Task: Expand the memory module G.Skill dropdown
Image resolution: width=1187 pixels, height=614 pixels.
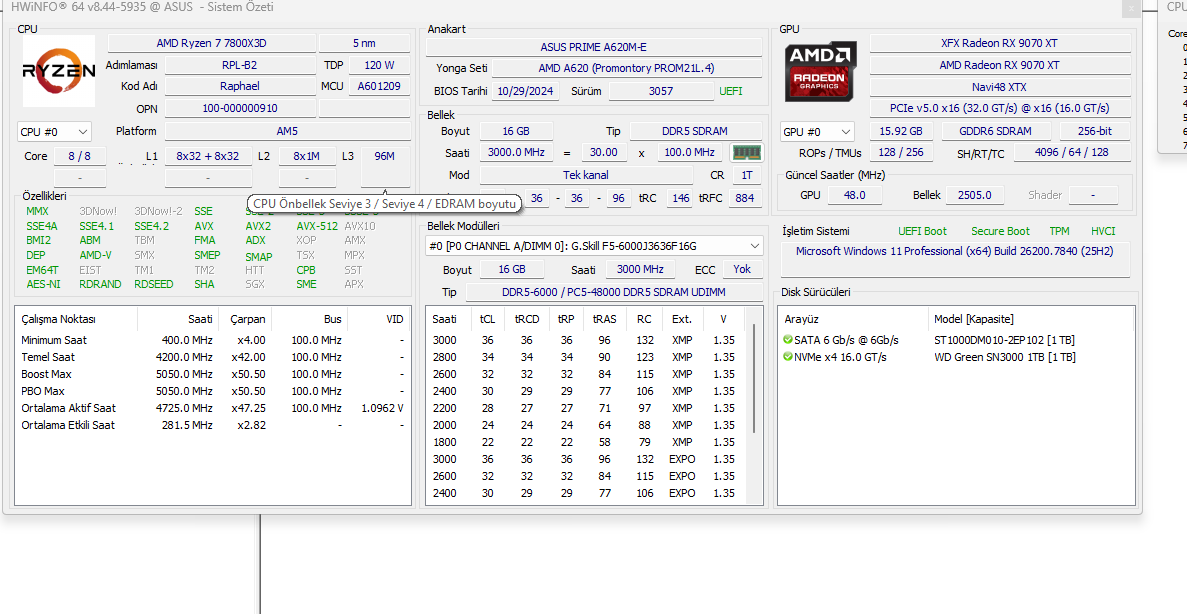Action: click(594, 246)
